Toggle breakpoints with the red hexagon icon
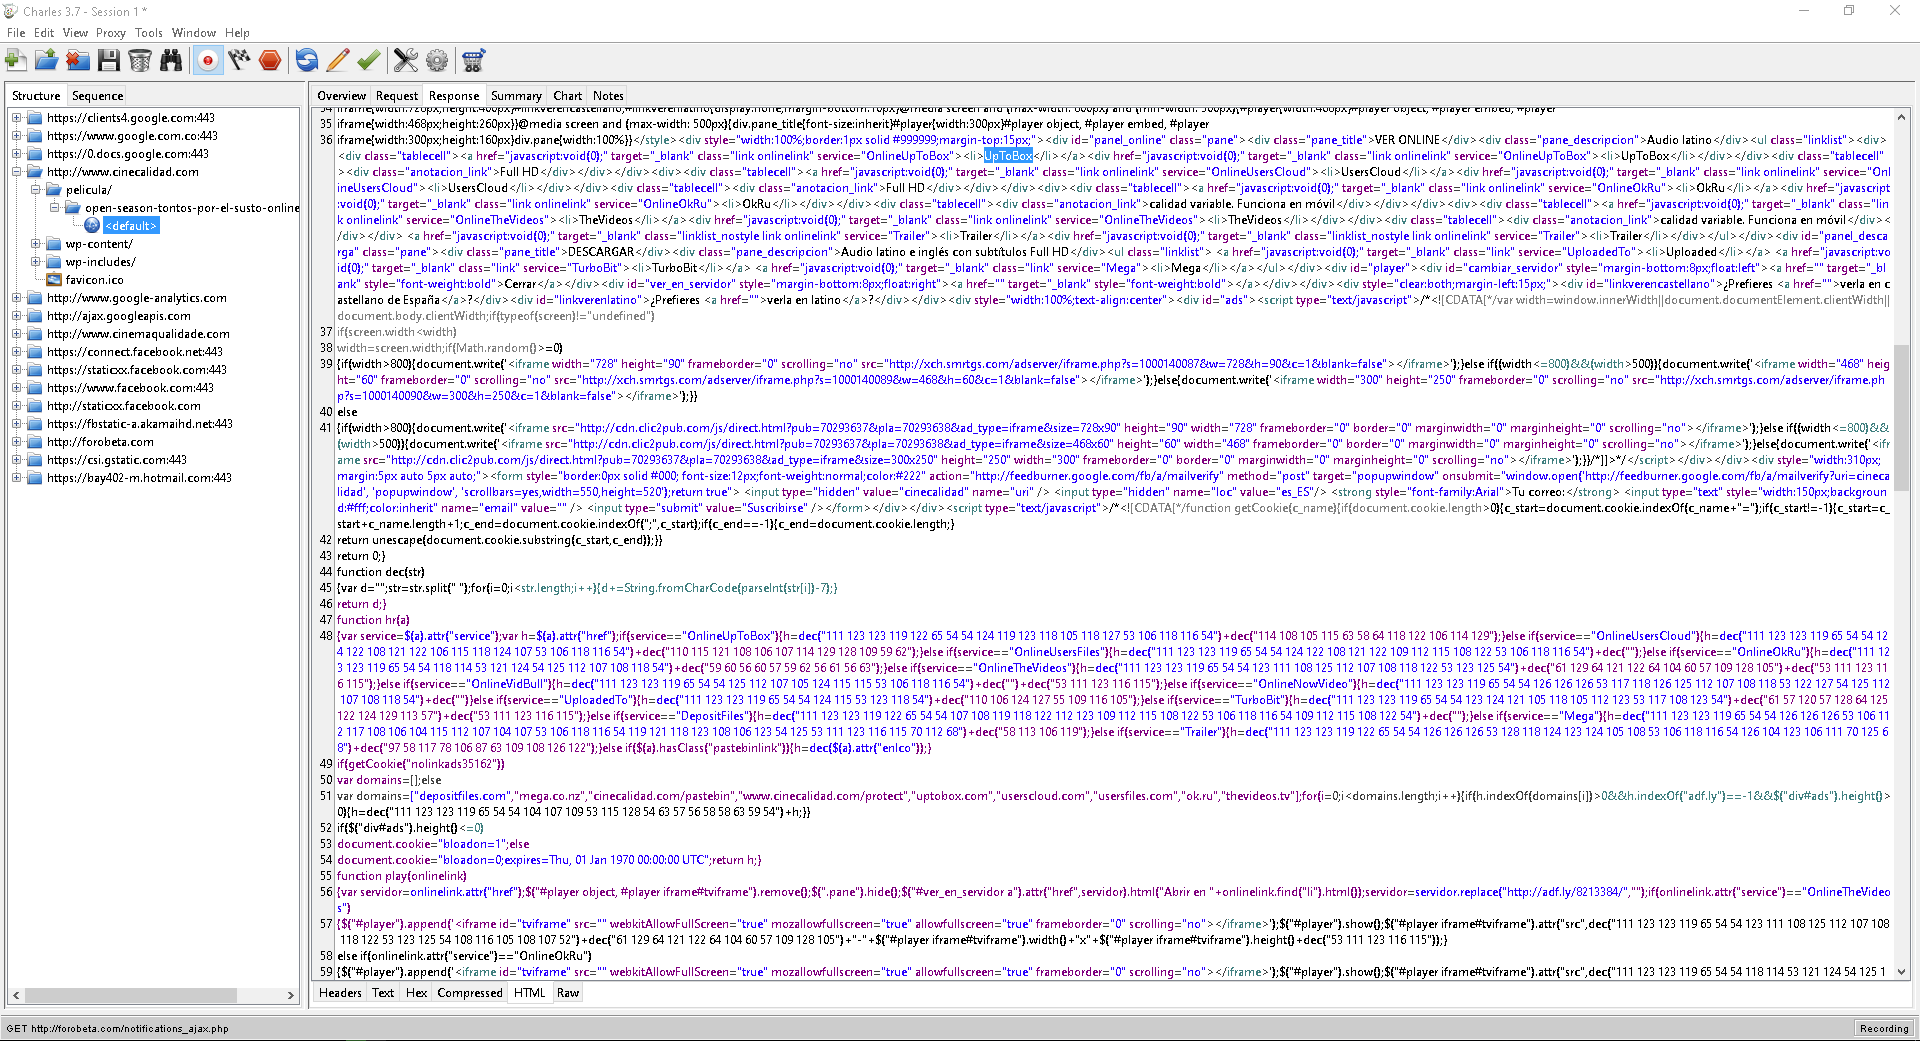 pyautogui.click(x=270, y=61)
